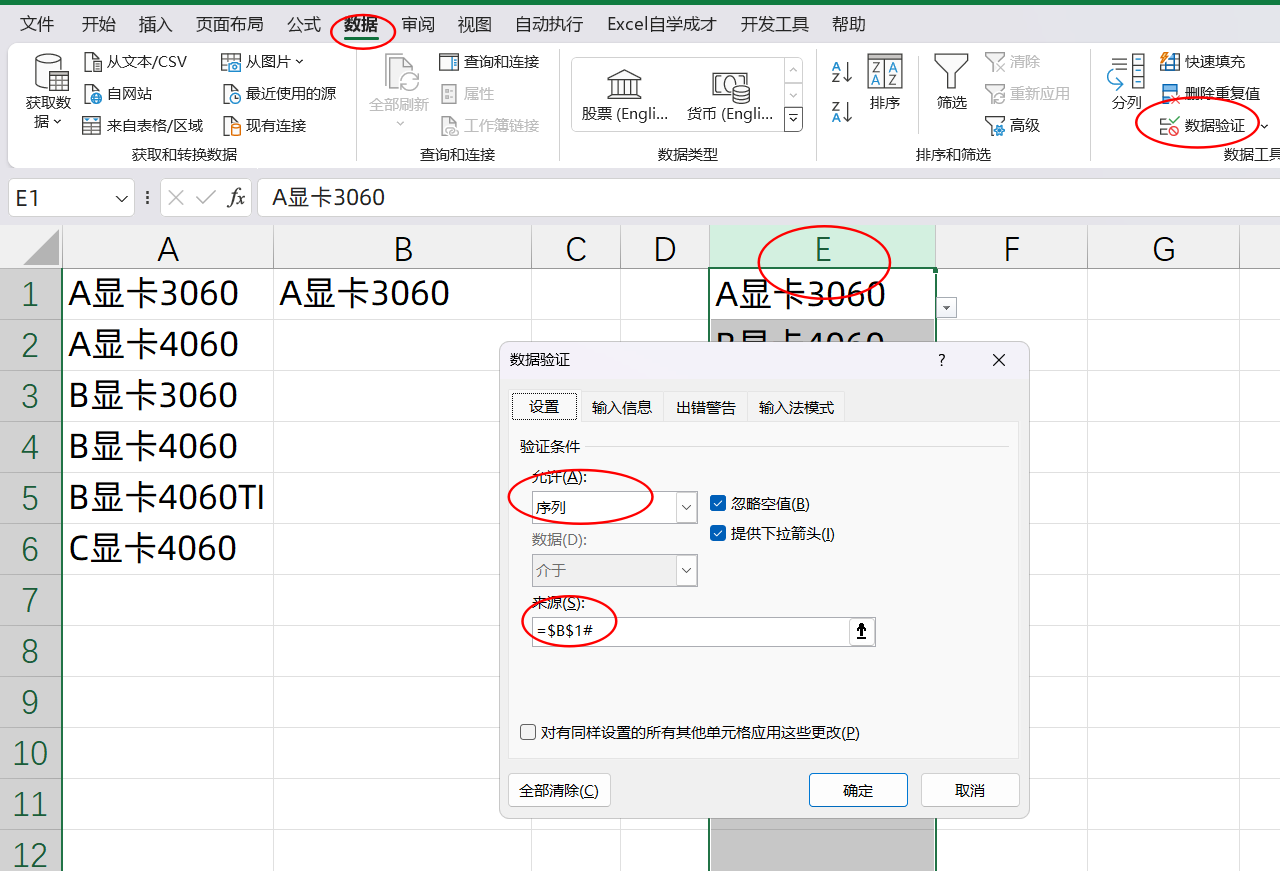Import data 自网站

pos(118,94)
